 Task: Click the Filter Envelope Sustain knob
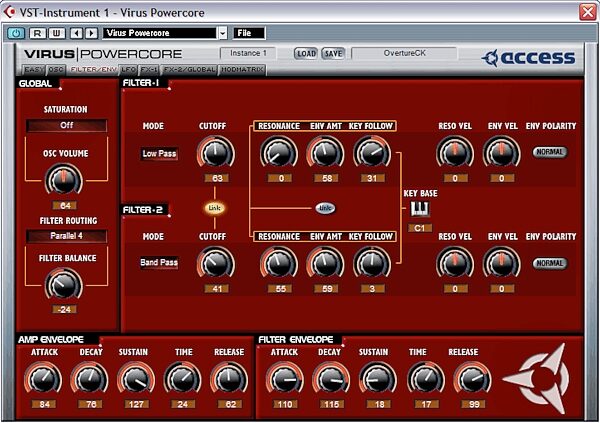click(x=378, y=379)
